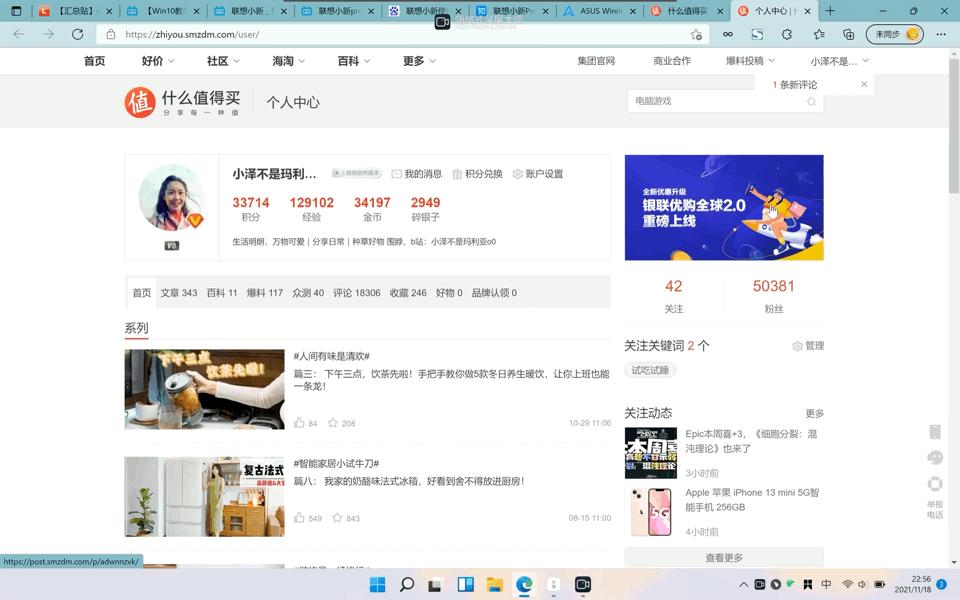Expand the 好价 navigation dropdown

coord(160,61)
